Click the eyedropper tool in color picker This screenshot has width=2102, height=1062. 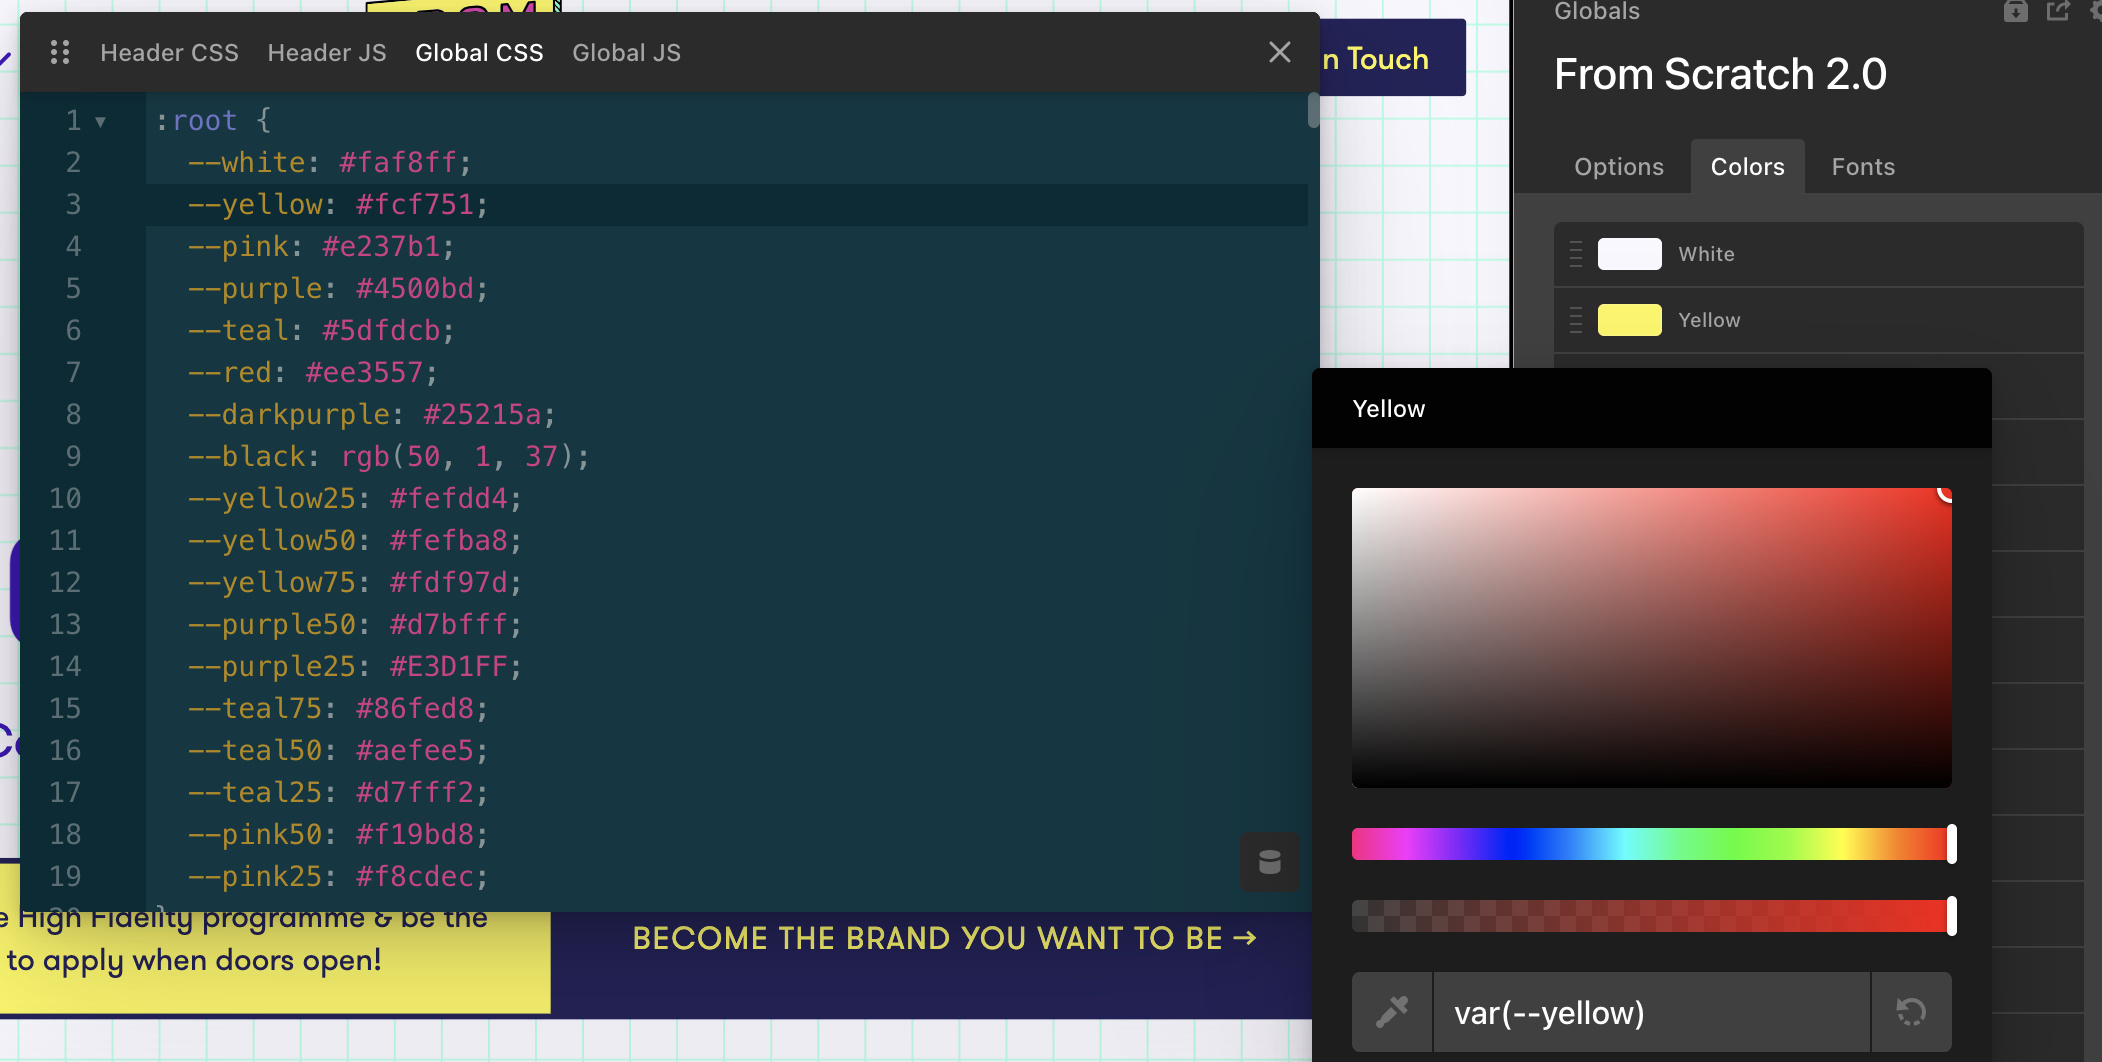[1392, 1012]
